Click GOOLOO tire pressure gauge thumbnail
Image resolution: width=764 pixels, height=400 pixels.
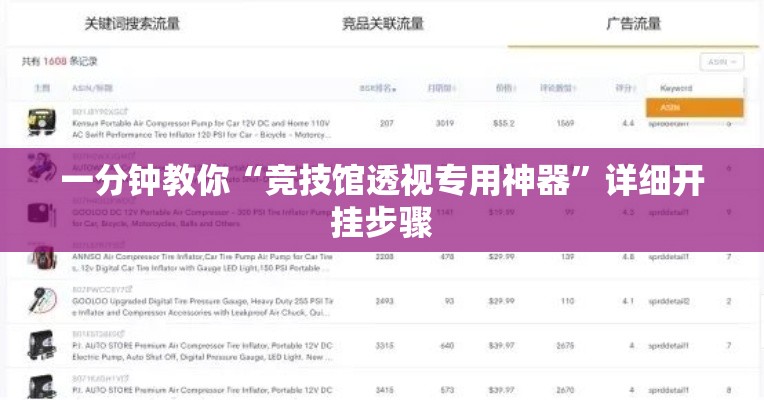41,300
